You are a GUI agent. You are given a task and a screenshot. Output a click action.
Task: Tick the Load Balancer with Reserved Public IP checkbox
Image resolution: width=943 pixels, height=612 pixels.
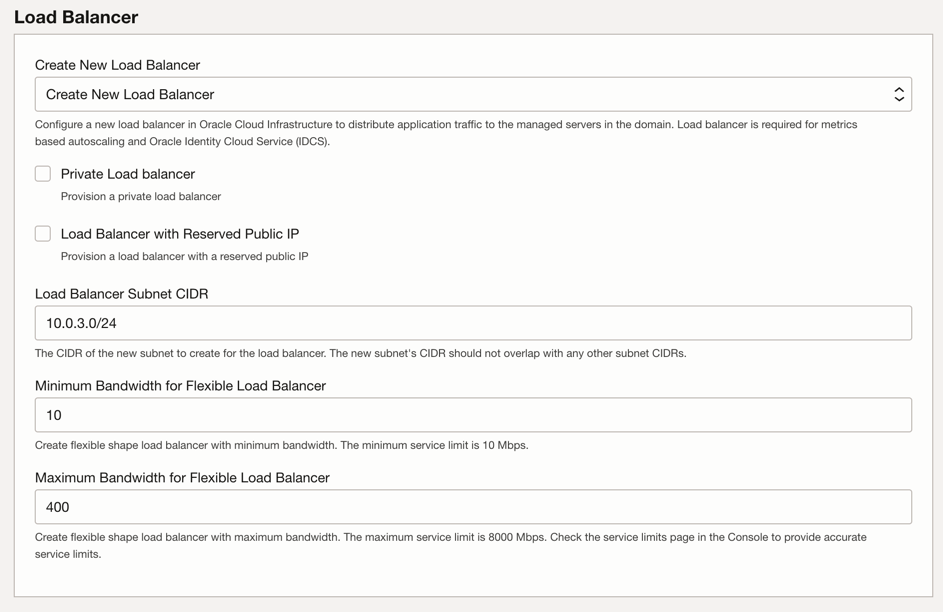43,234
